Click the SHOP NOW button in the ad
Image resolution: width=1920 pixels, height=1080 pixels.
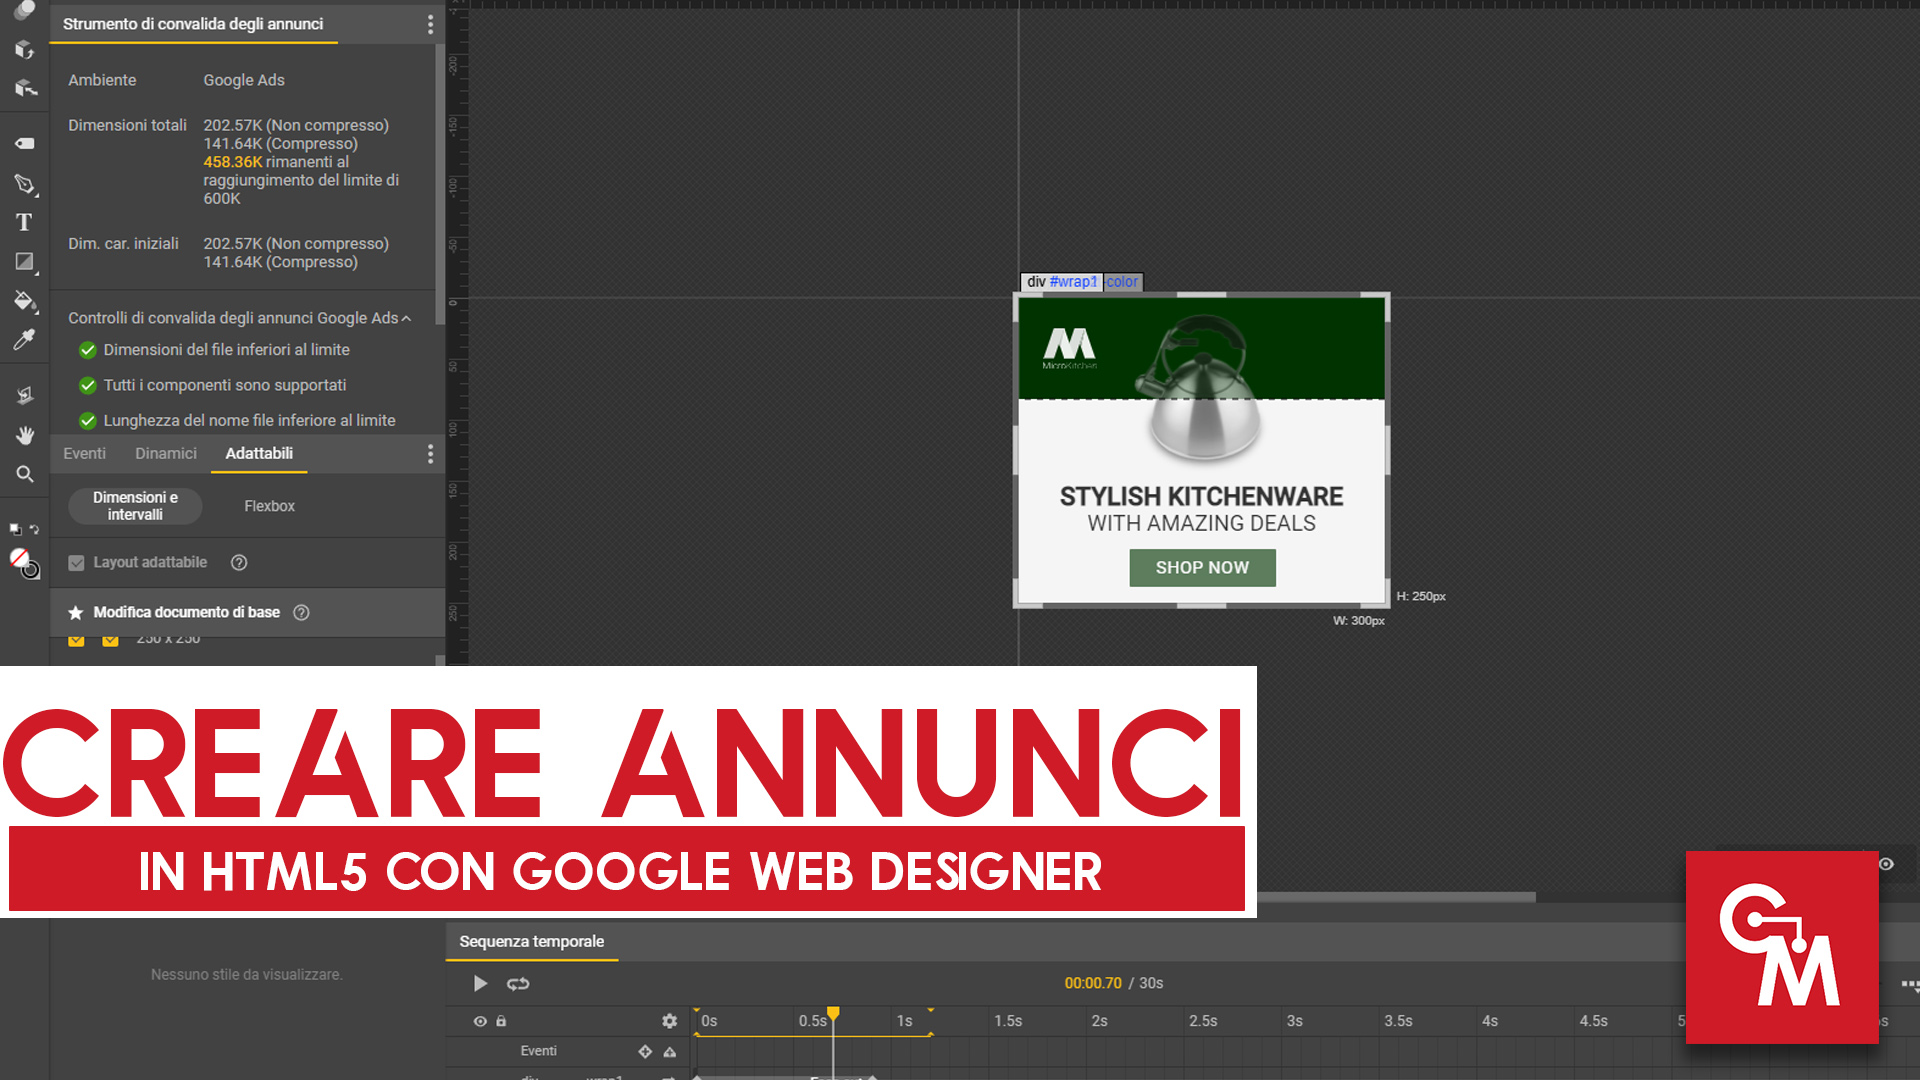tap(1202, 567)
